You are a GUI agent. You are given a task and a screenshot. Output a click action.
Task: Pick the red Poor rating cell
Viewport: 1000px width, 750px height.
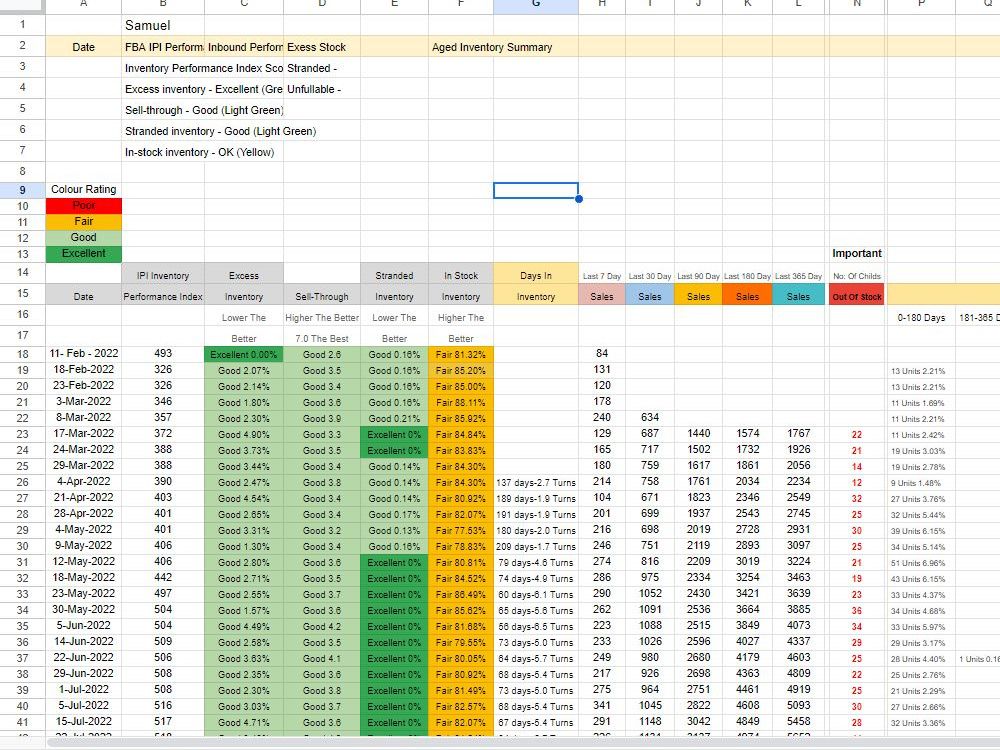[x=84, y=205]
